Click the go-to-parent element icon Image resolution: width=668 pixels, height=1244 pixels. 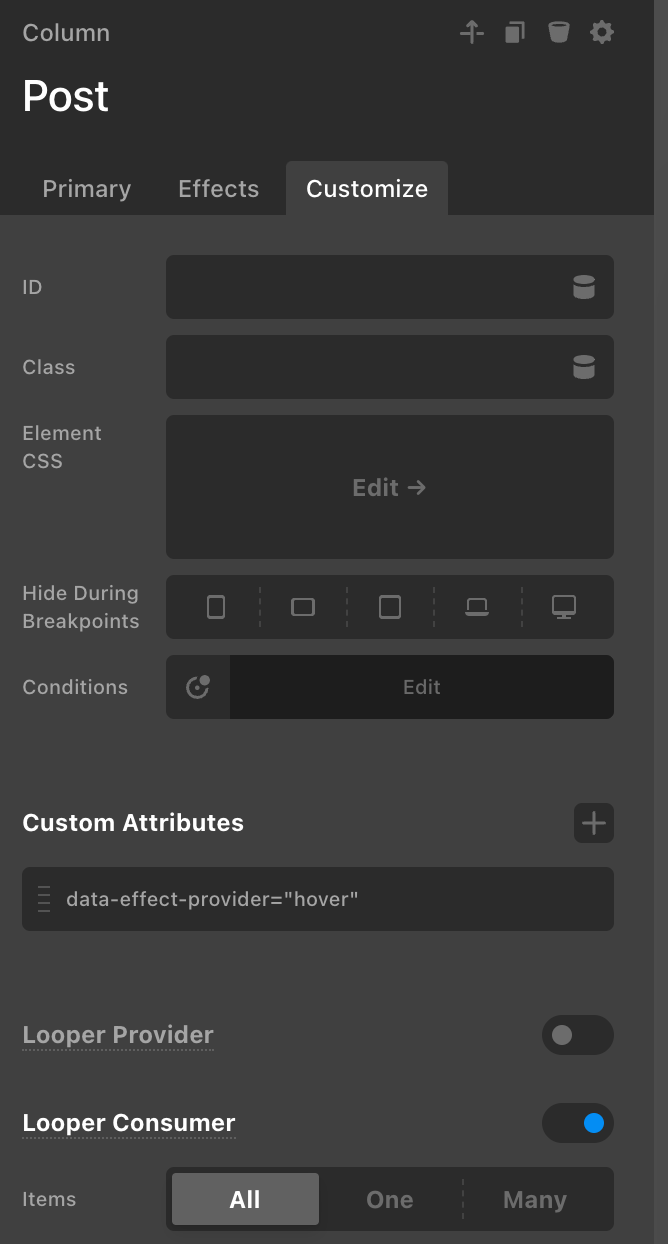pyautogui.click(x=472, y=33)
